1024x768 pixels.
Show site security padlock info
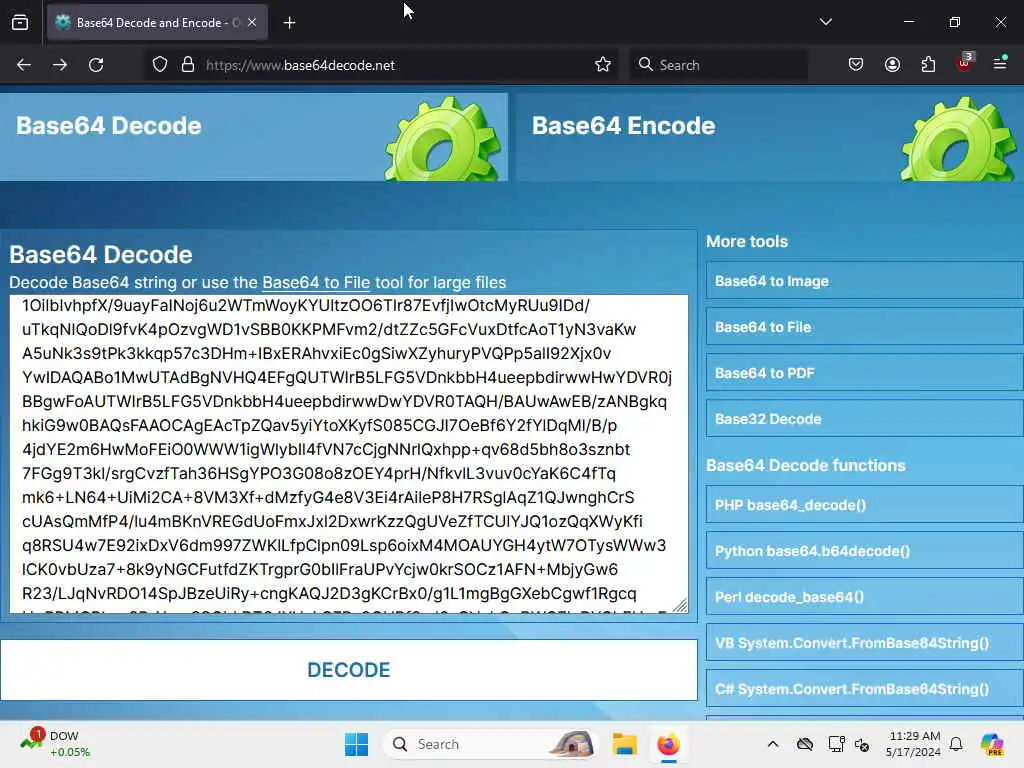188,65
